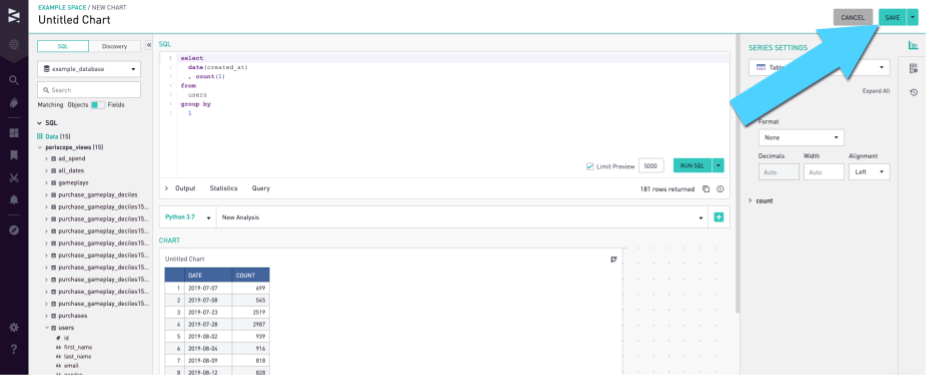Open the bookmark icon in the sidebar

14,155
